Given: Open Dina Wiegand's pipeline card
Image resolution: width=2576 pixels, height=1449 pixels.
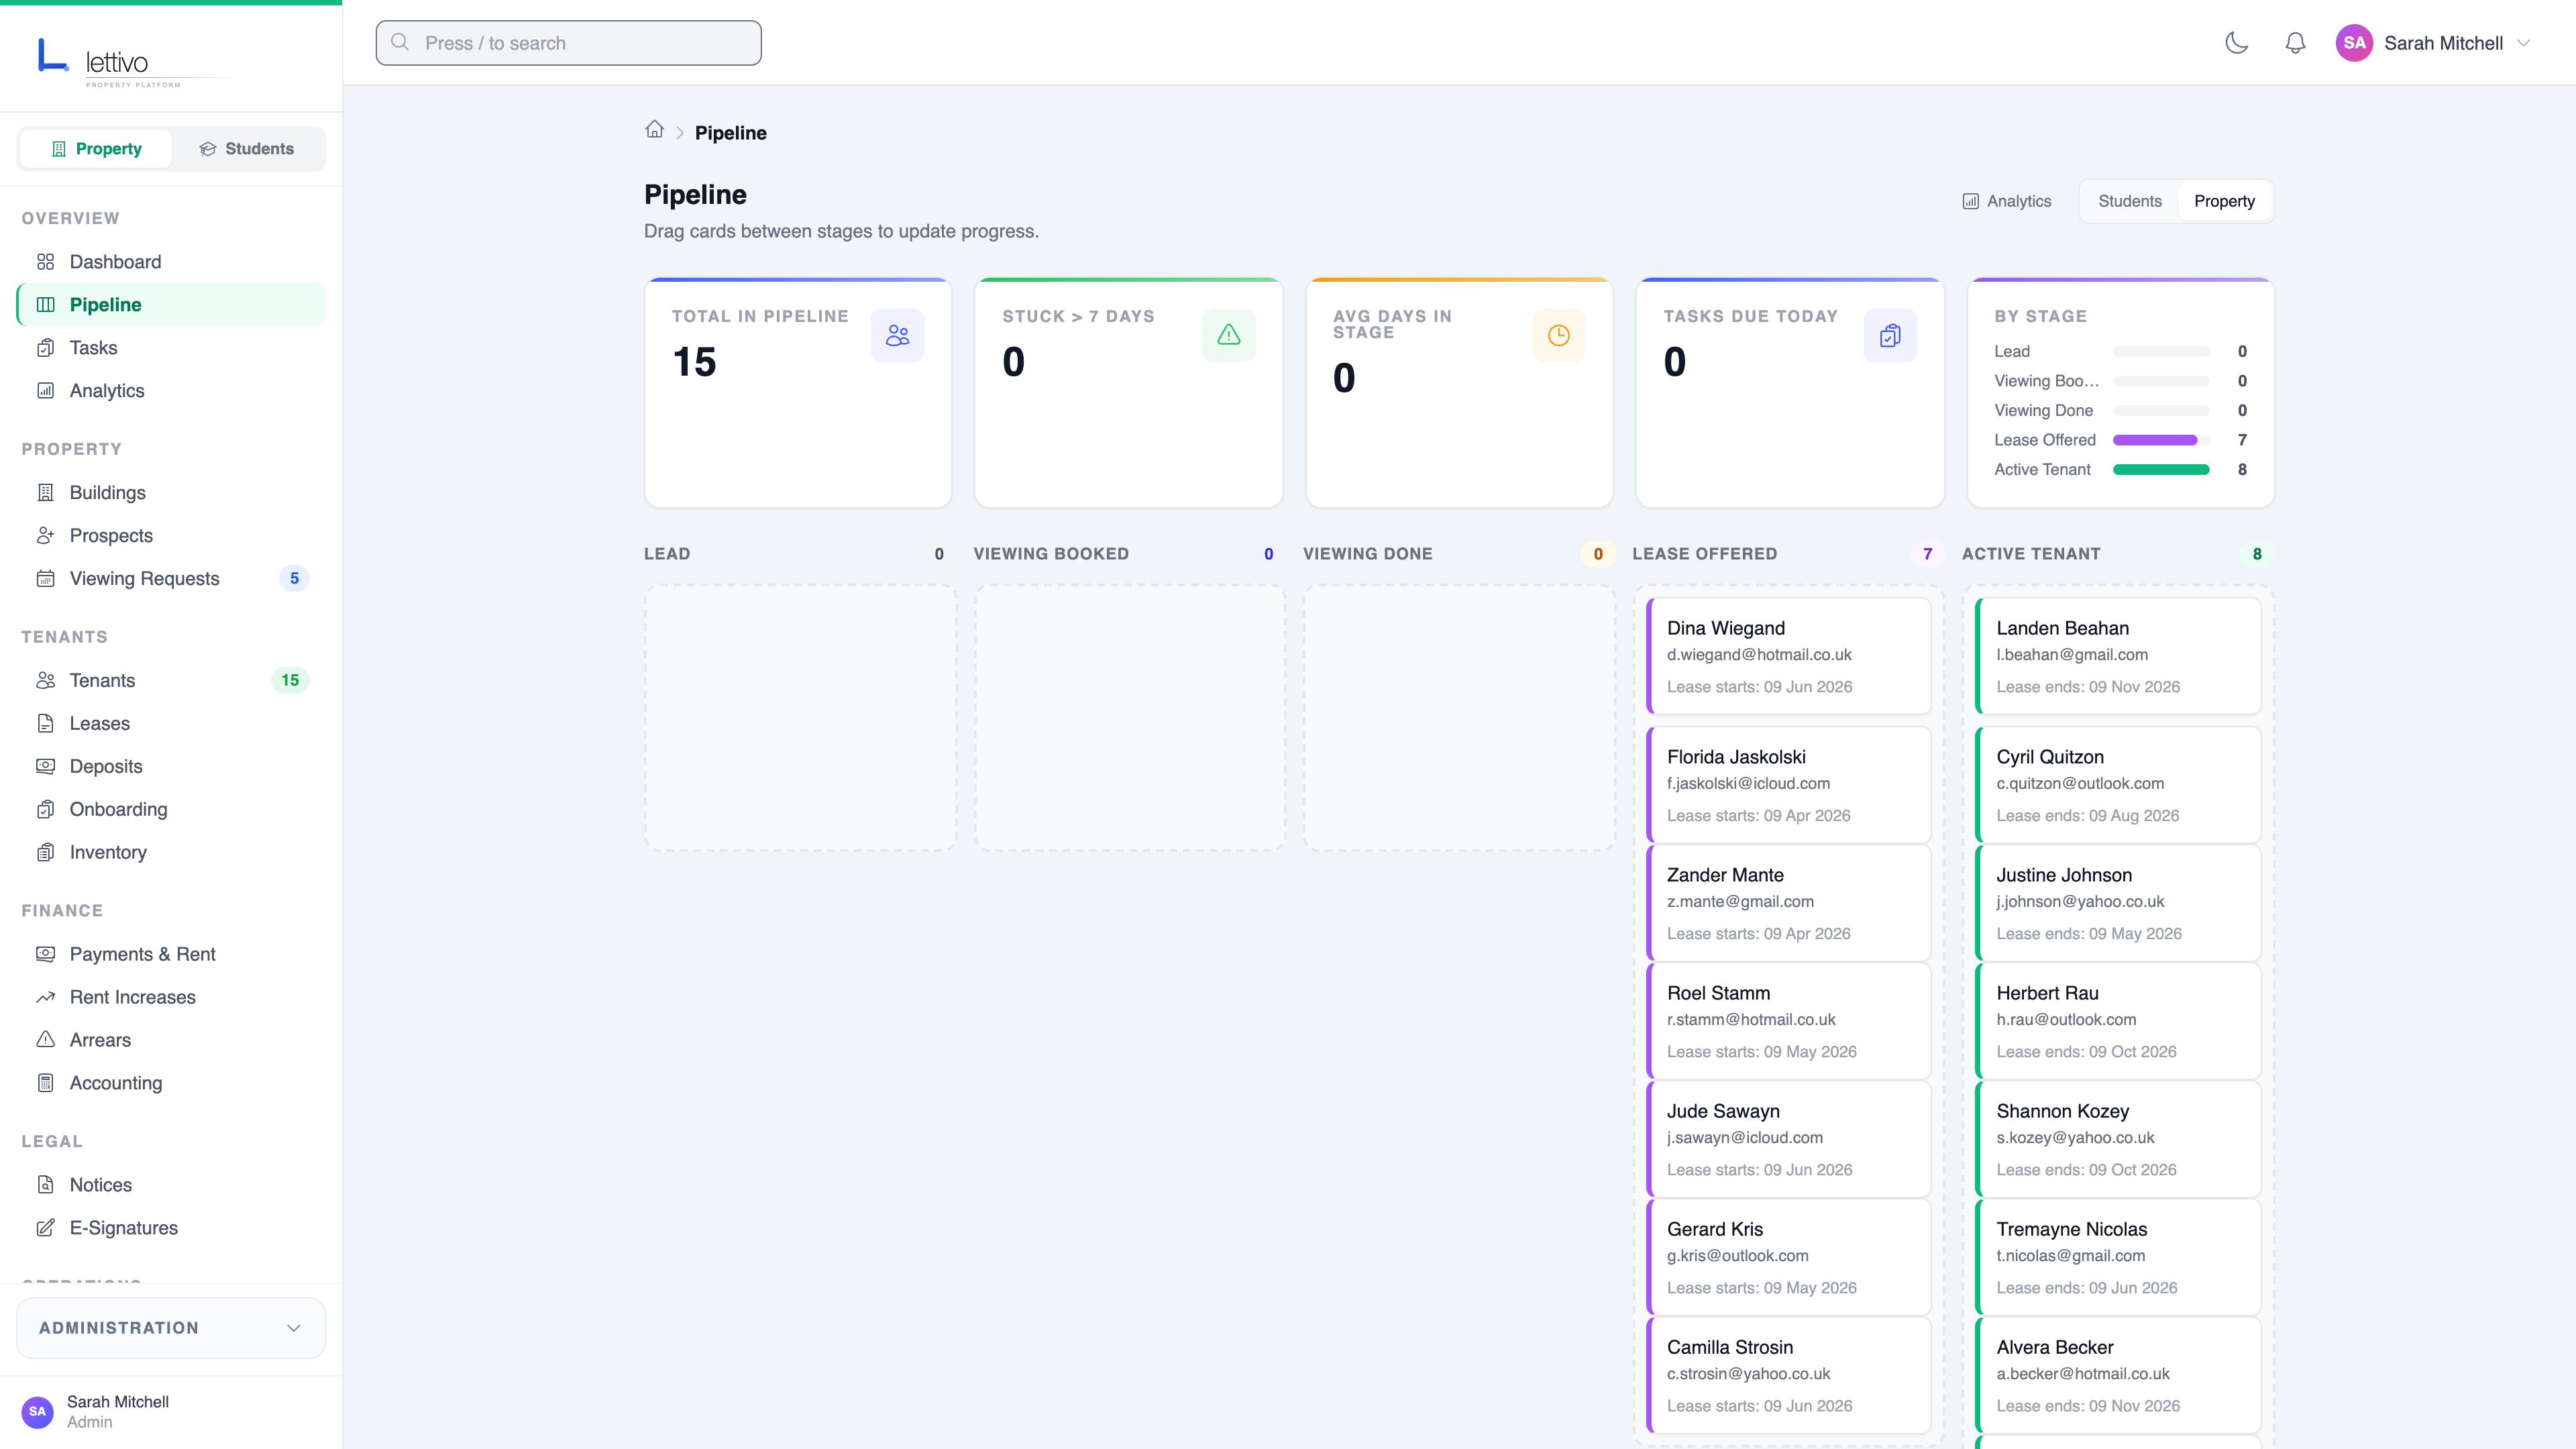Looking at the screenshot, I should 1788,656.
